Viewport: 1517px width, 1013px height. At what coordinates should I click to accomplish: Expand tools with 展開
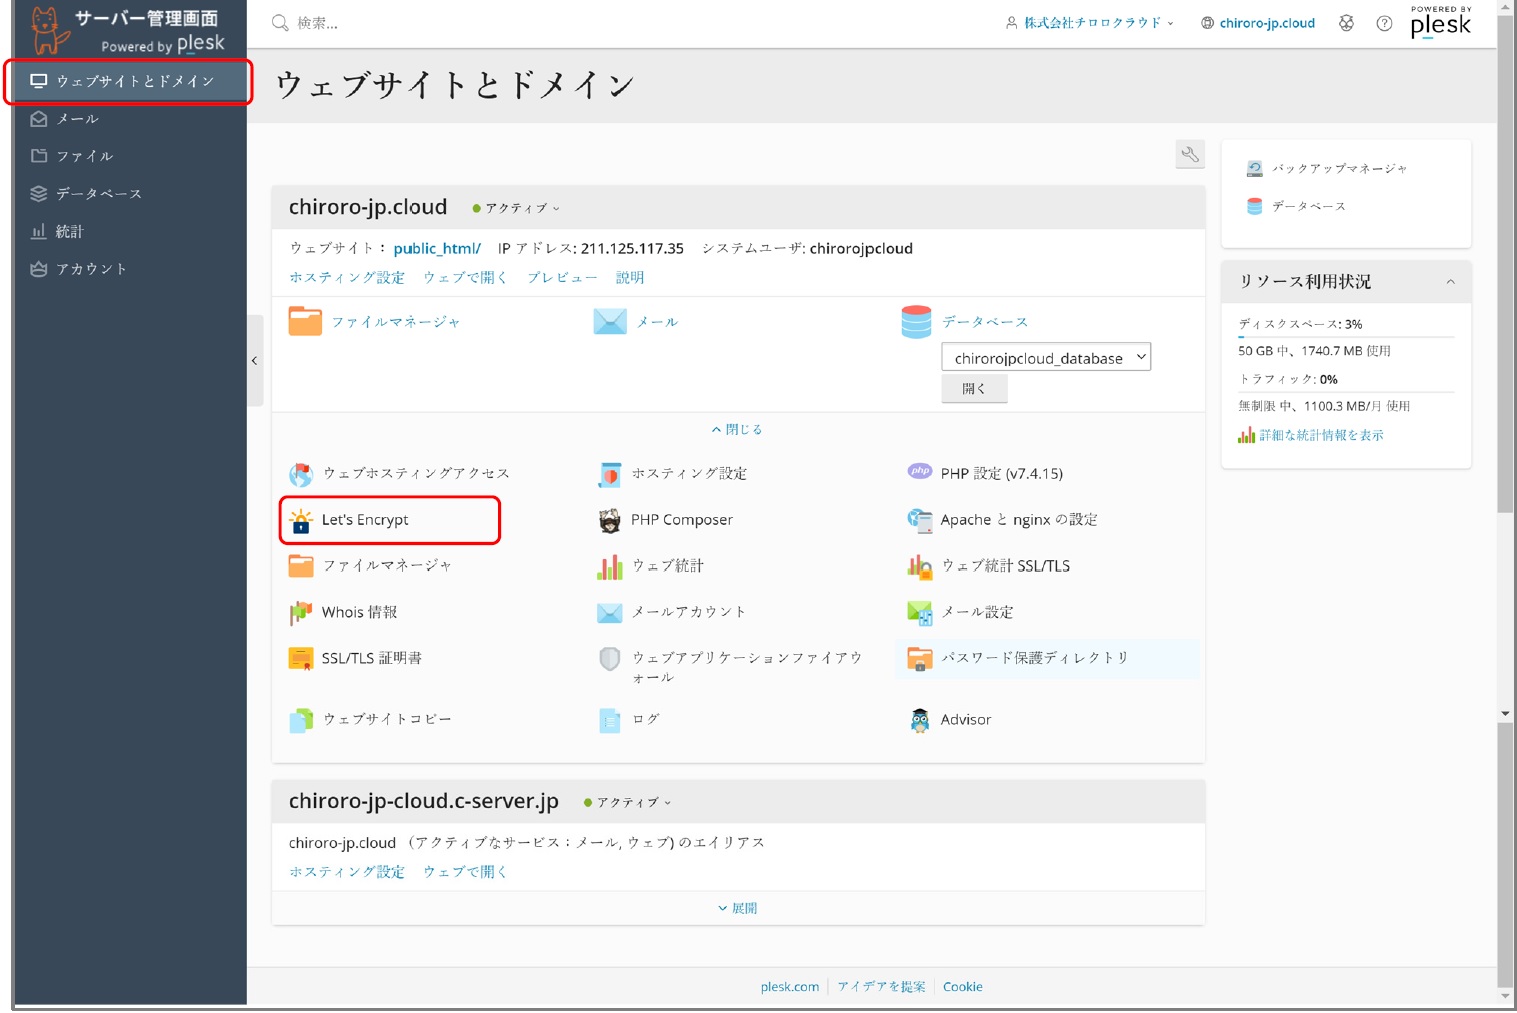pos(737,908)
